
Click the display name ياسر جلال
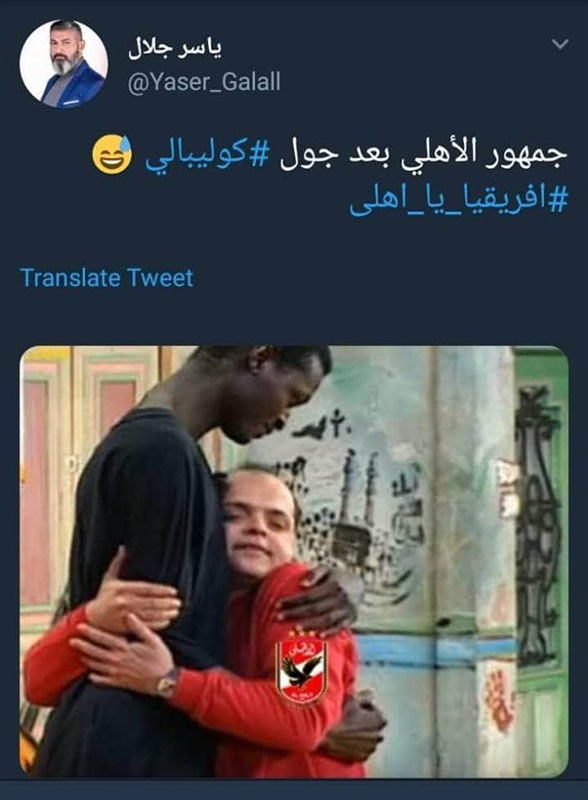[175, 49]
